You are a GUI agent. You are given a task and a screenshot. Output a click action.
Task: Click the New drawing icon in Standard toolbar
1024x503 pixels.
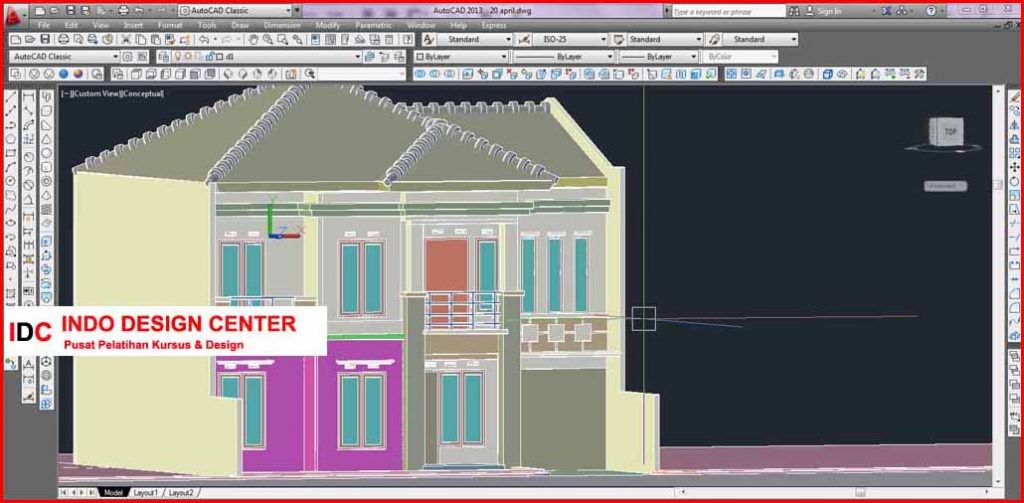pyautogui.click(x=16, y=39)
